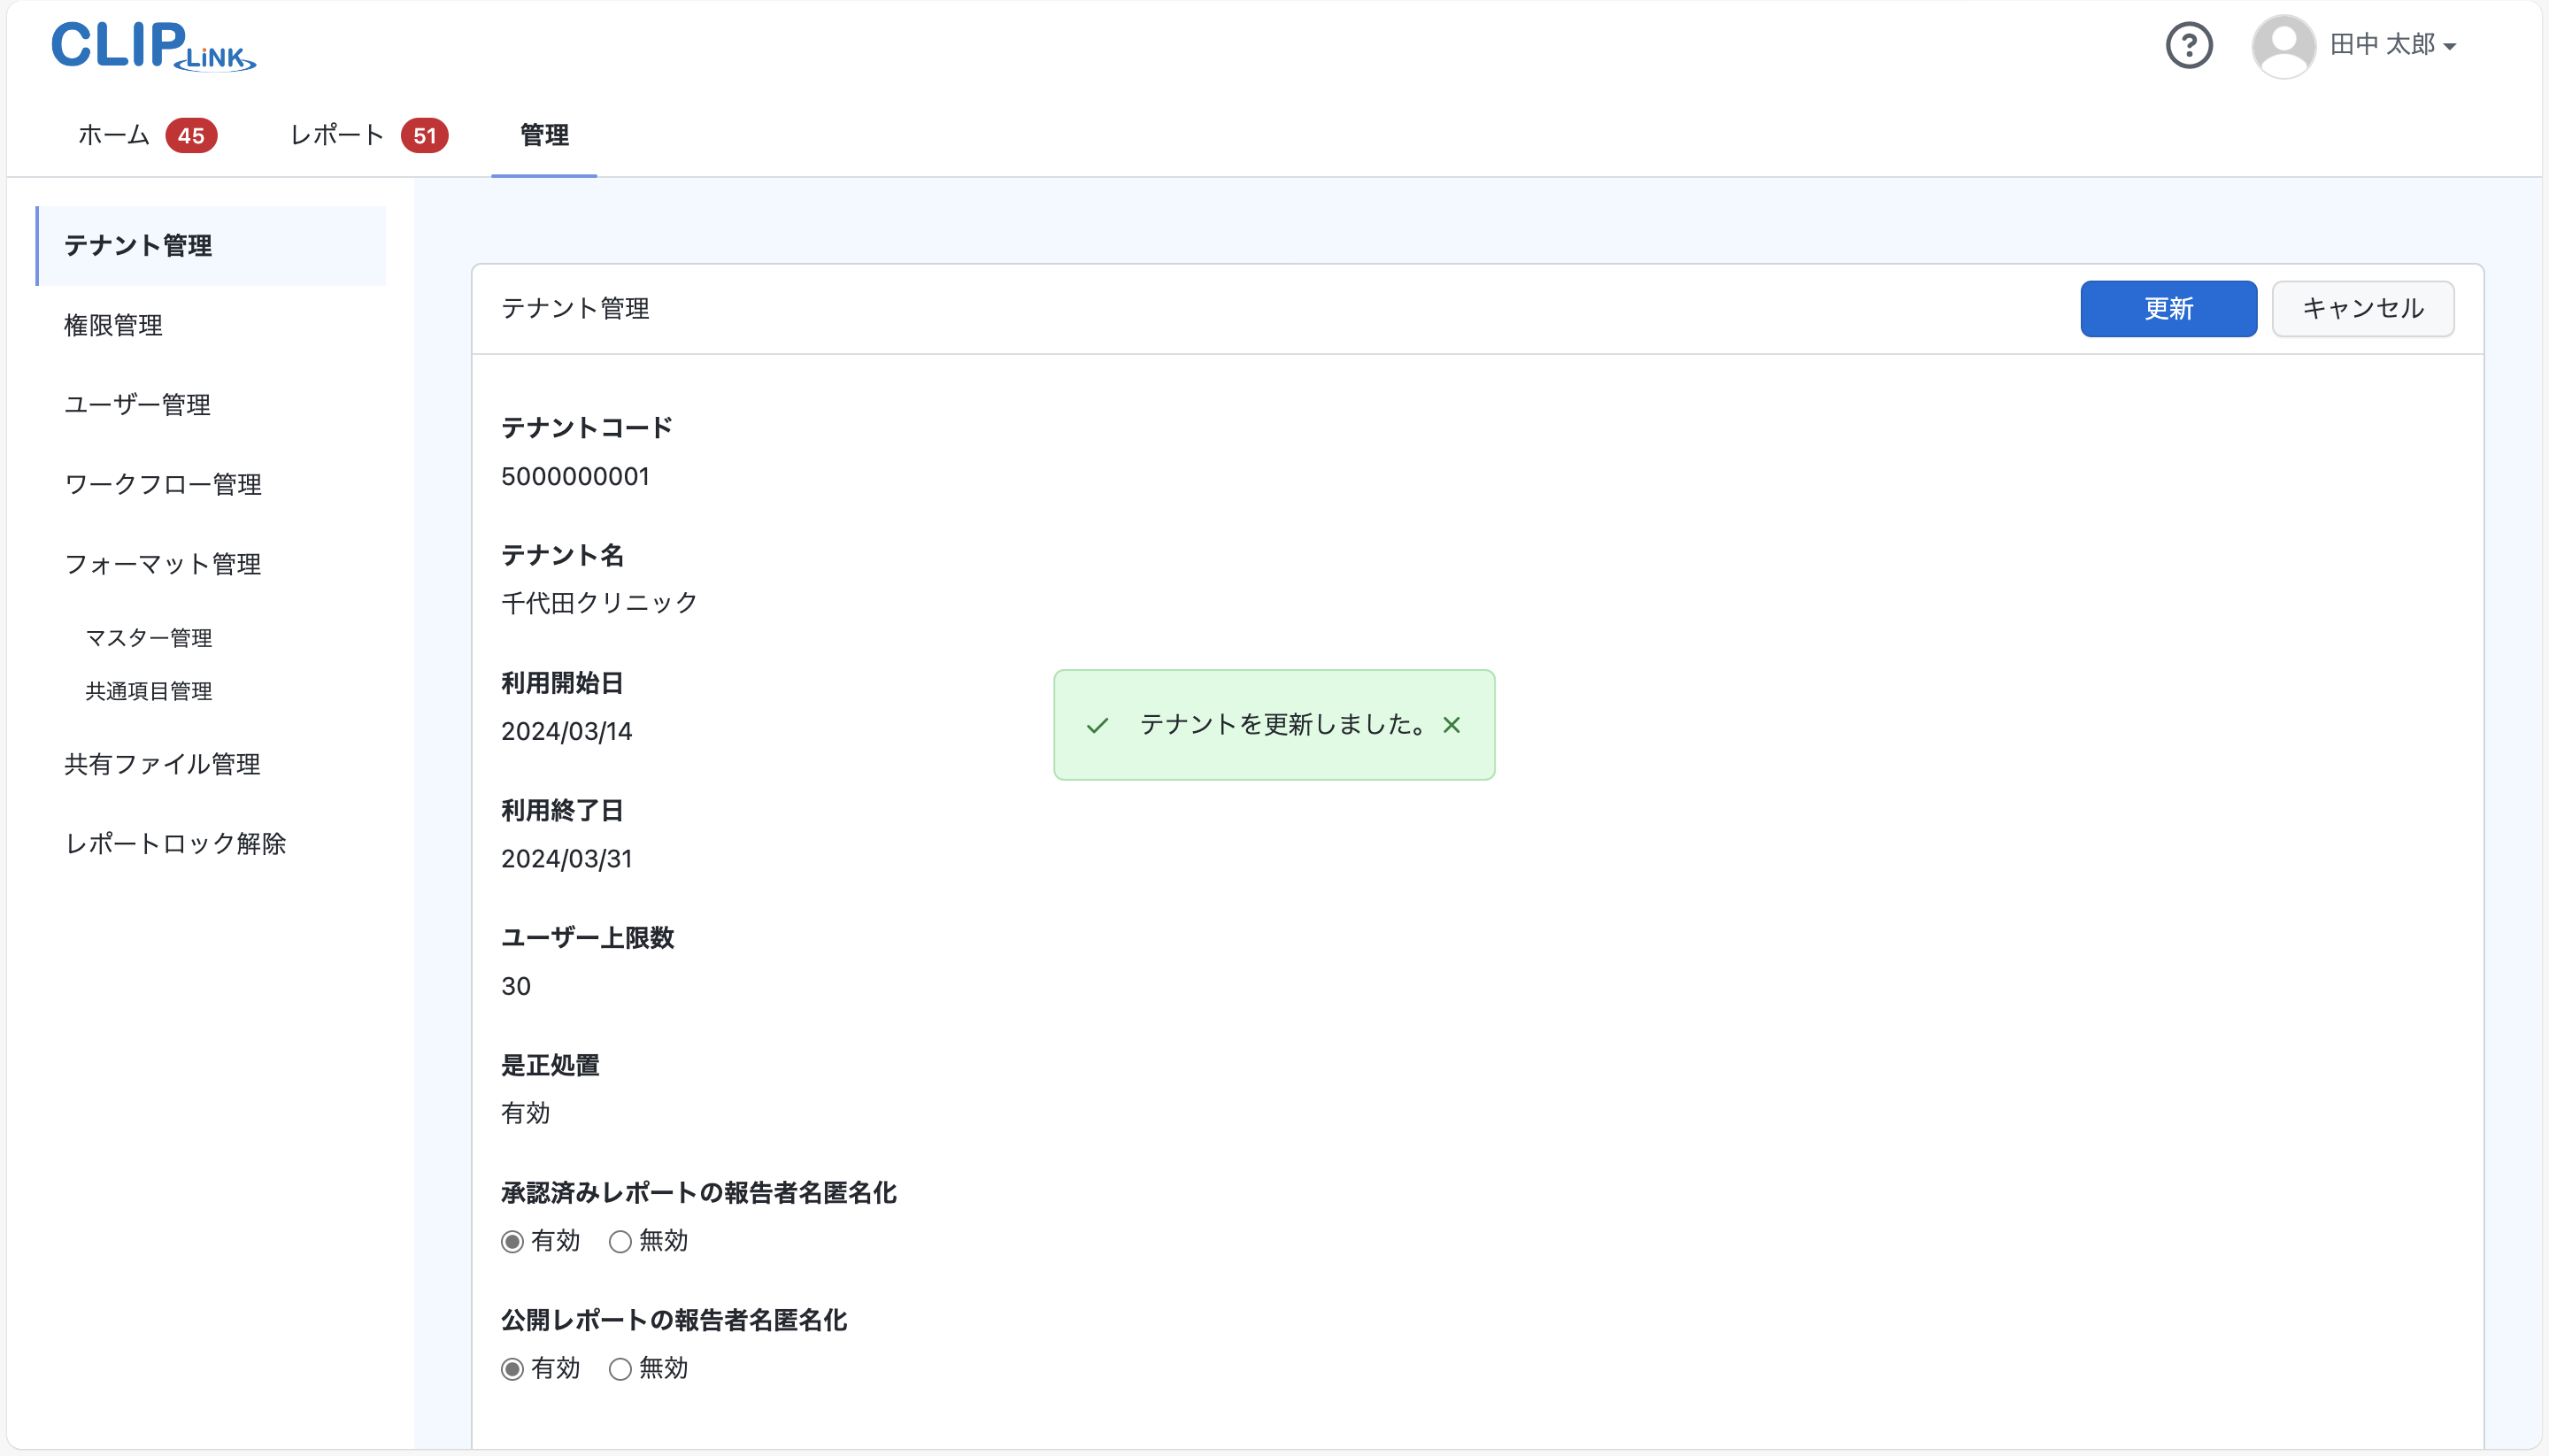This screenshot has height=1456, width=2549.
Task: Switch to the レポート tab
Action: pos(337,136)
